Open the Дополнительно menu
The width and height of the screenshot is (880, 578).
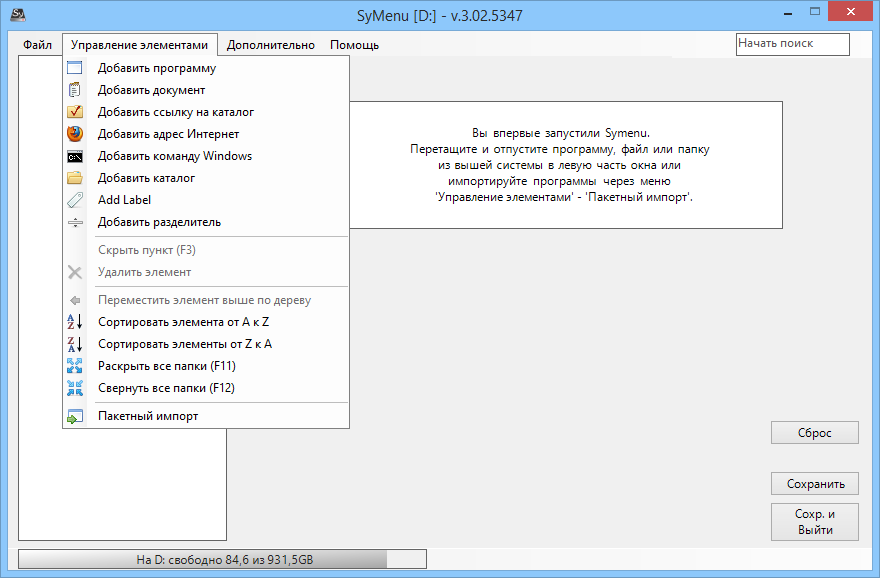click(271, 45)
